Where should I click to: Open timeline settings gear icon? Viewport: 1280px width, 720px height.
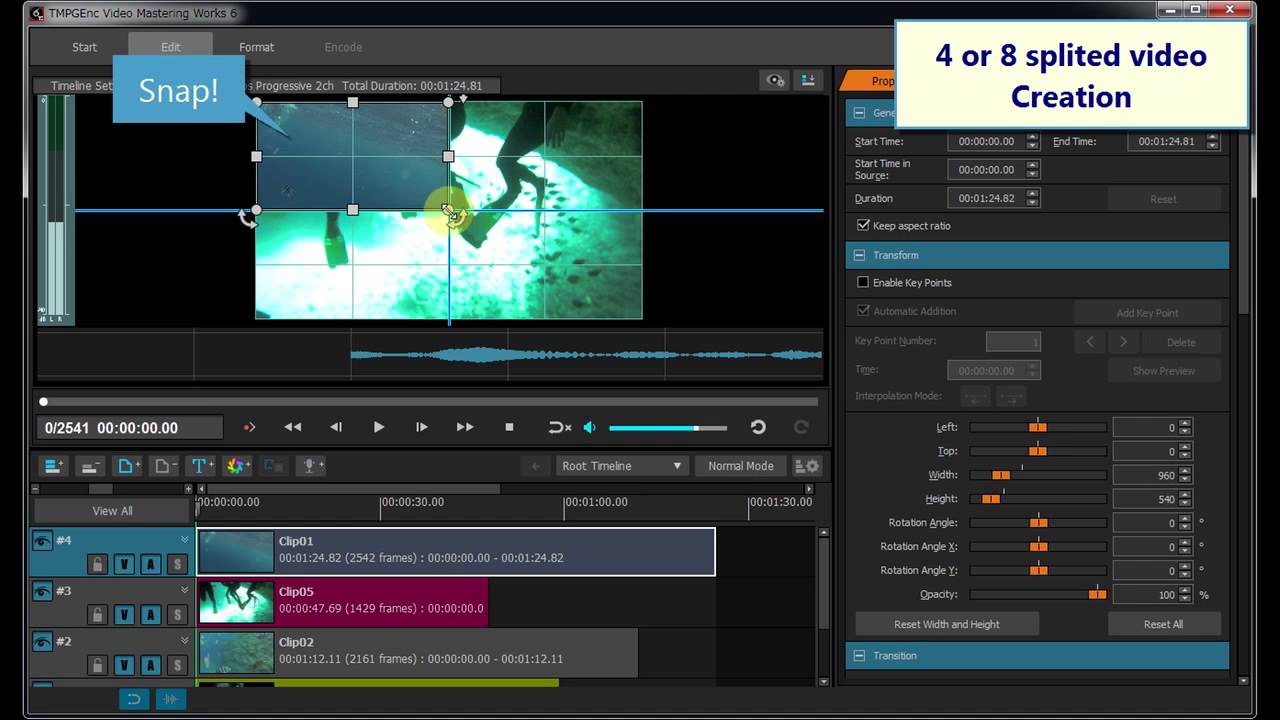click(x=806, y=466)
